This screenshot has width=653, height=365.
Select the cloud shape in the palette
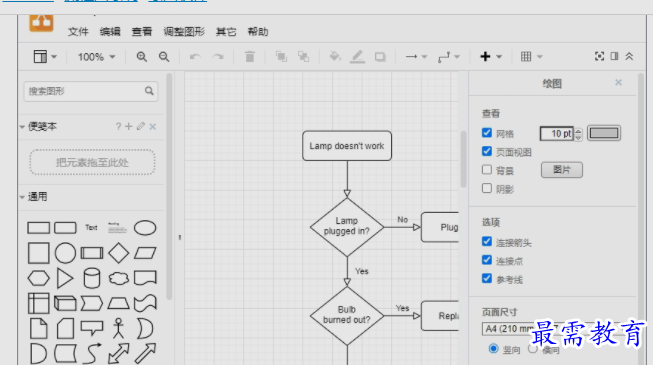(119, 278)
